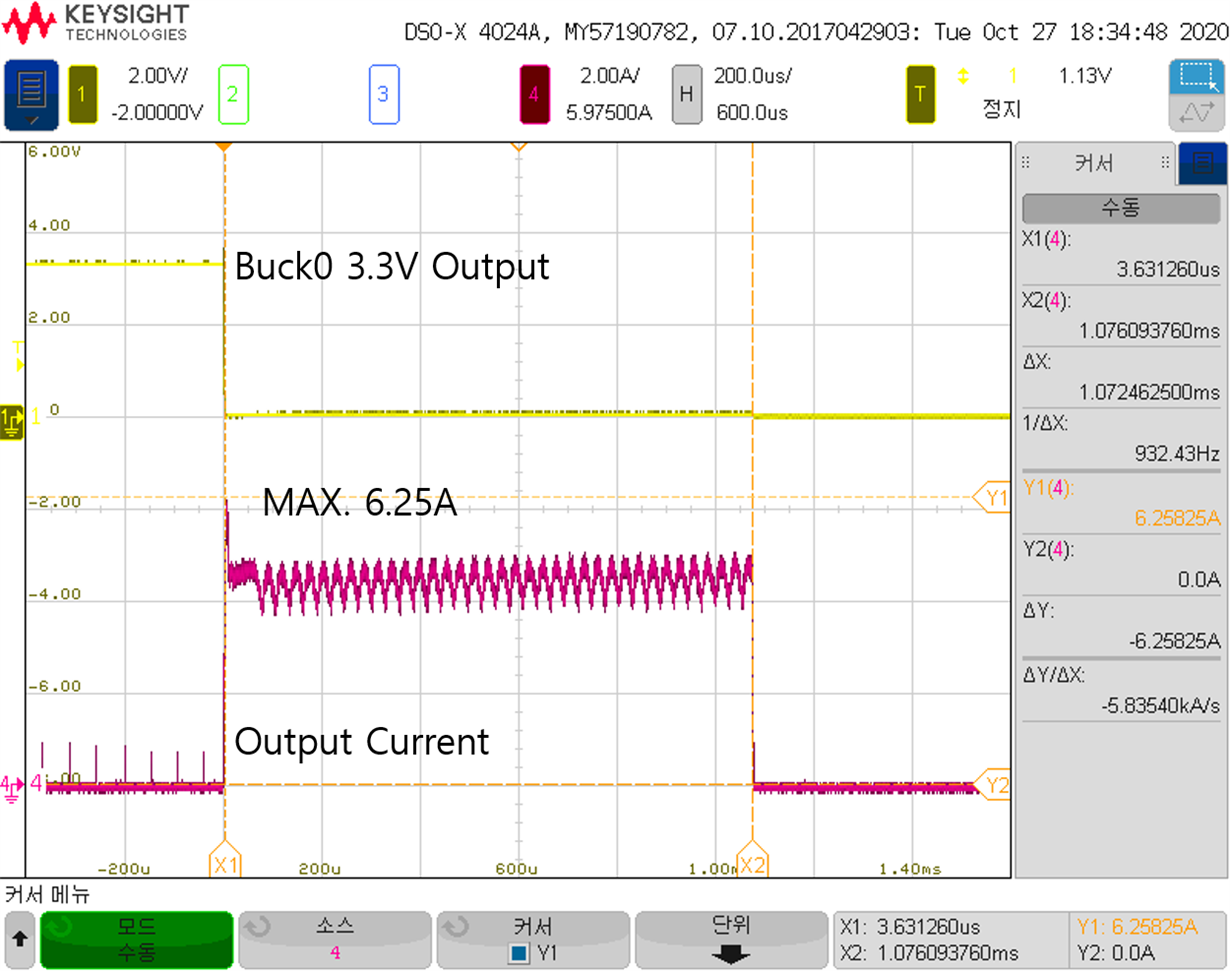Screen dimensions: 1230x971
Task: Open the sidebar list icon beside 커서 tab
Action: point(1203,163)
